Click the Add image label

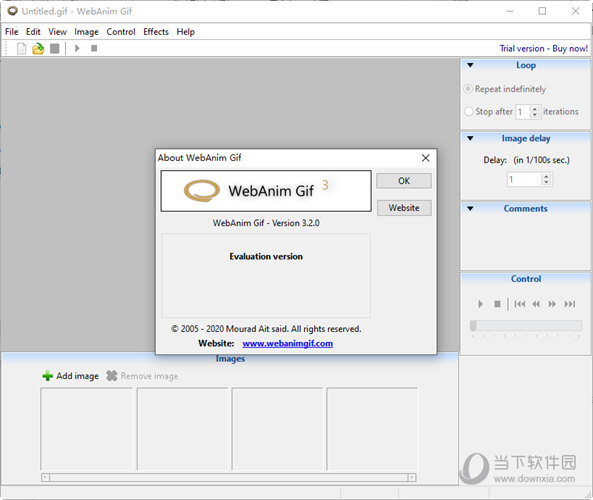point(78,376)
